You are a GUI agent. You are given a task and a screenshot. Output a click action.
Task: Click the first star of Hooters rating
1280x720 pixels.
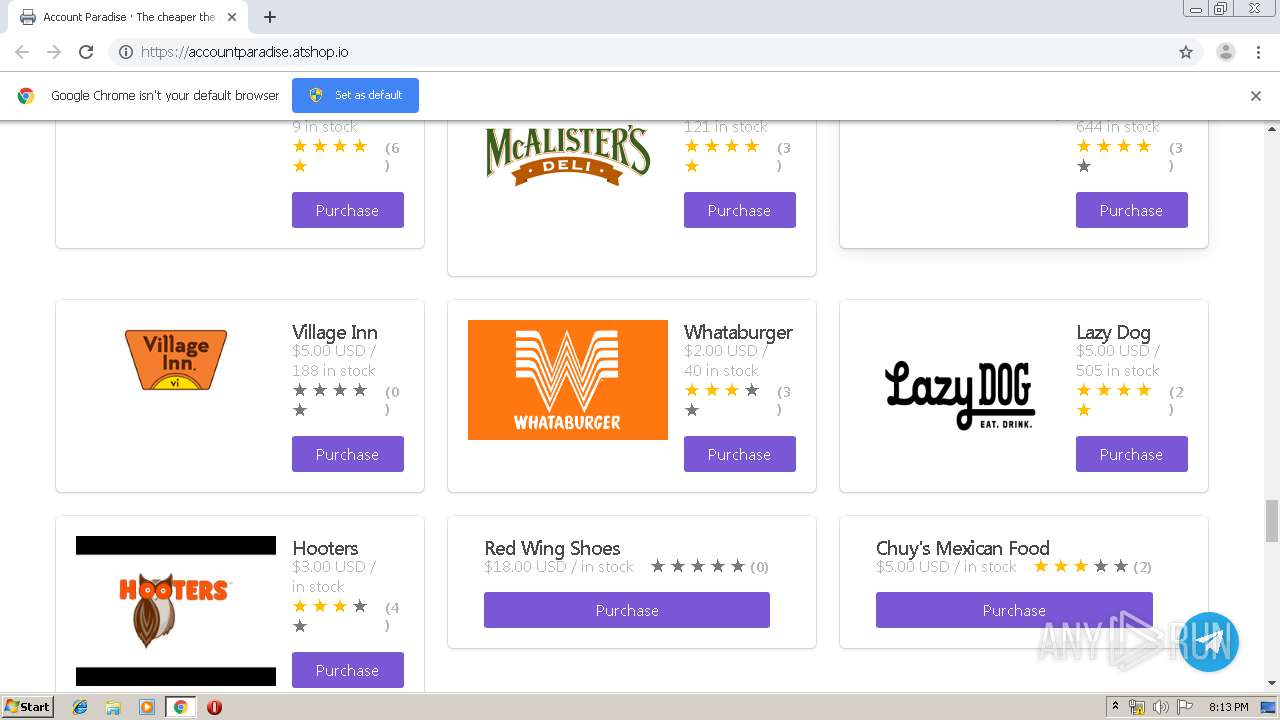(300, 606)
